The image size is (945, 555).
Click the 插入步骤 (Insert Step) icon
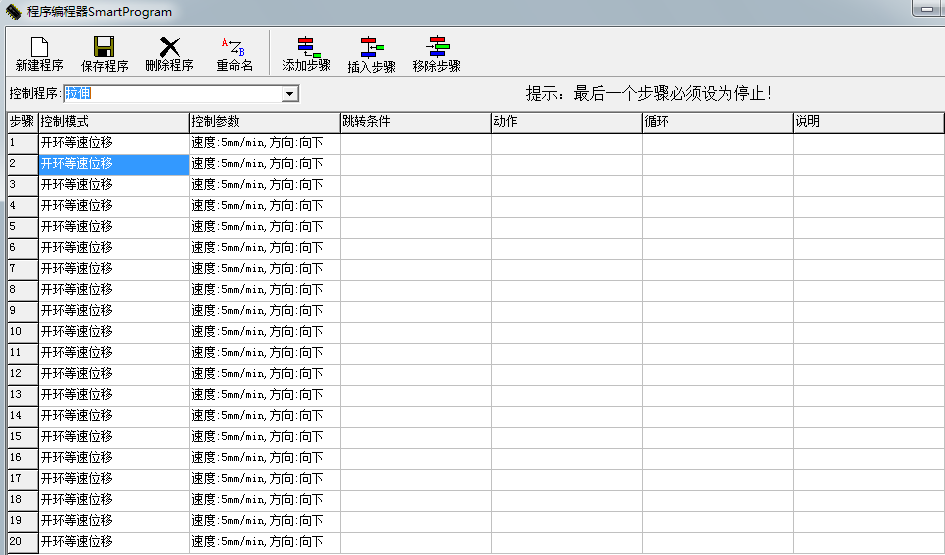pyautogui.click(x=371, y=47)
